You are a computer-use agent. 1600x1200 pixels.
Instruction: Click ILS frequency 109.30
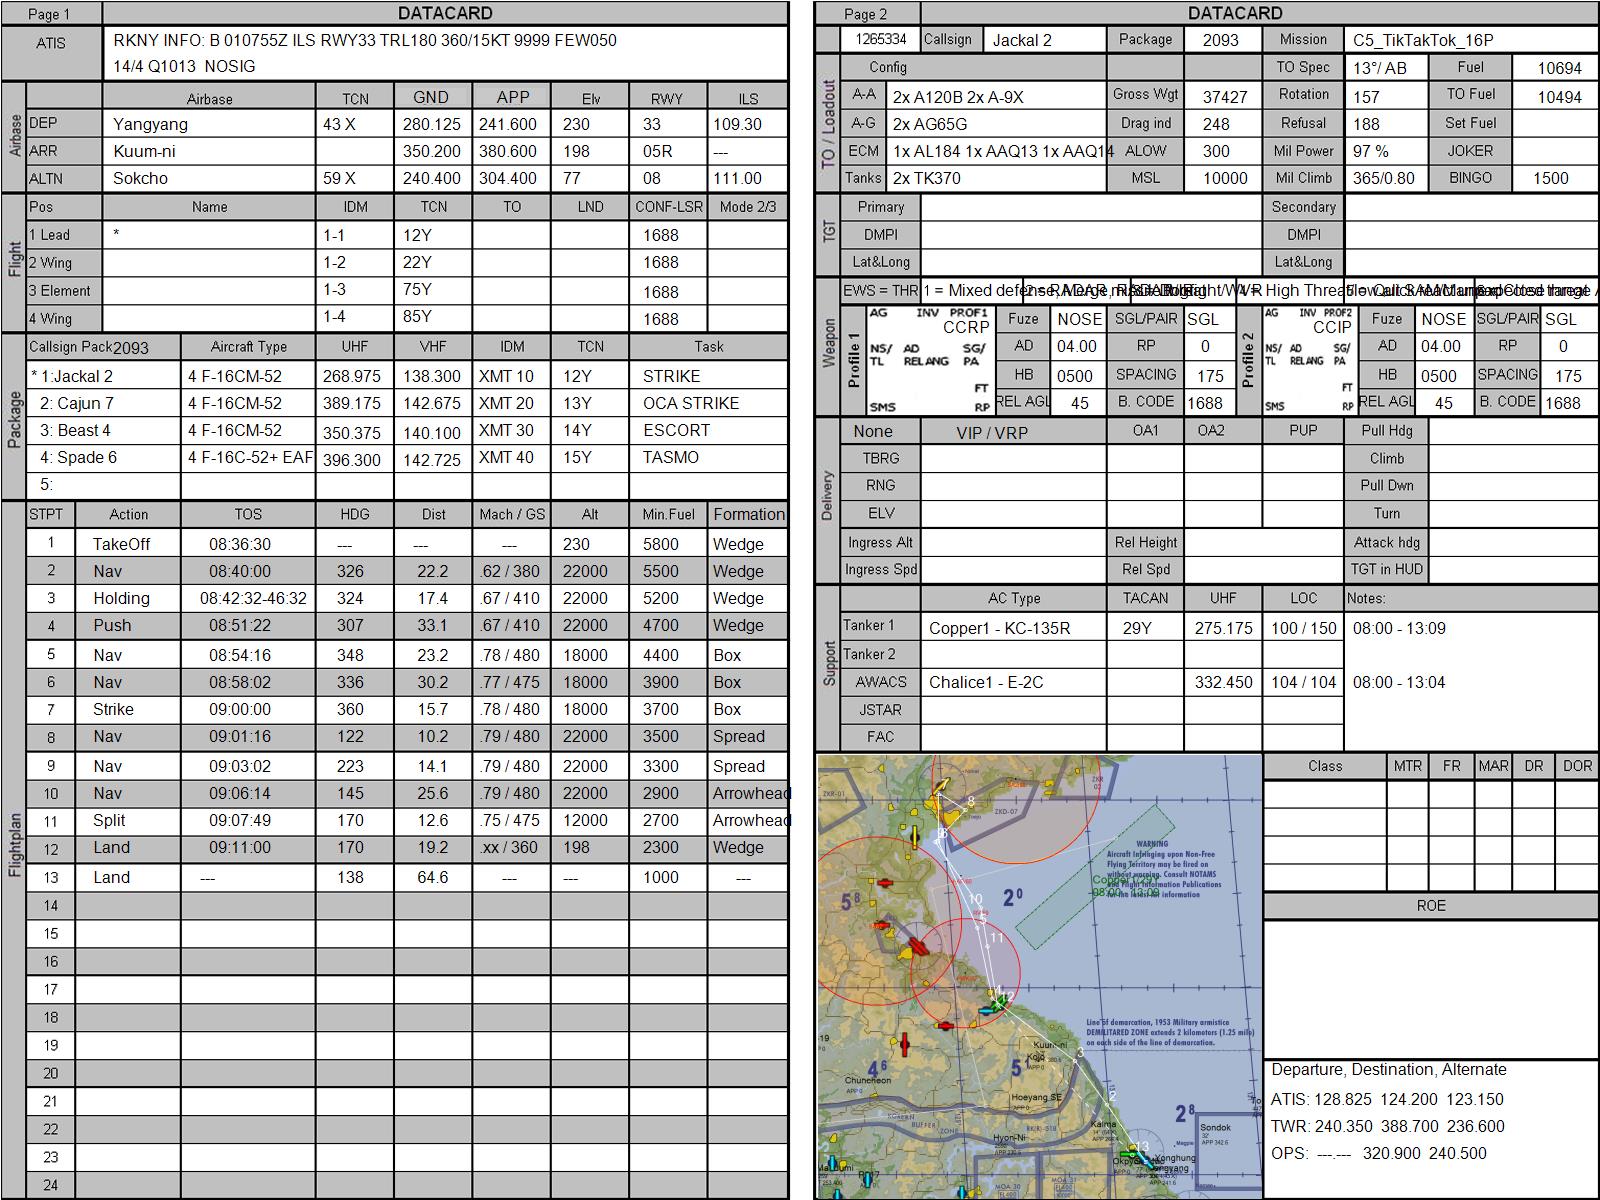738,124
